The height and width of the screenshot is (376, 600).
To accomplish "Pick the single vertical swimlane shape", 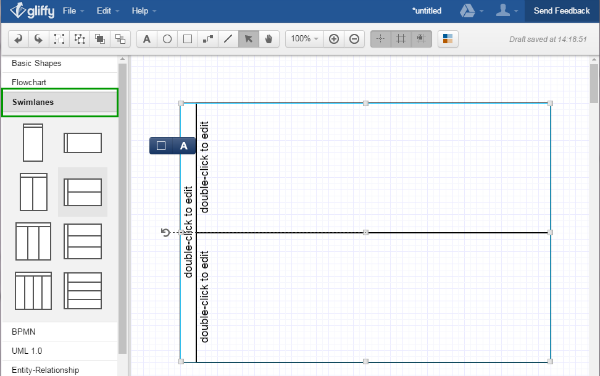I will point(33,143).
